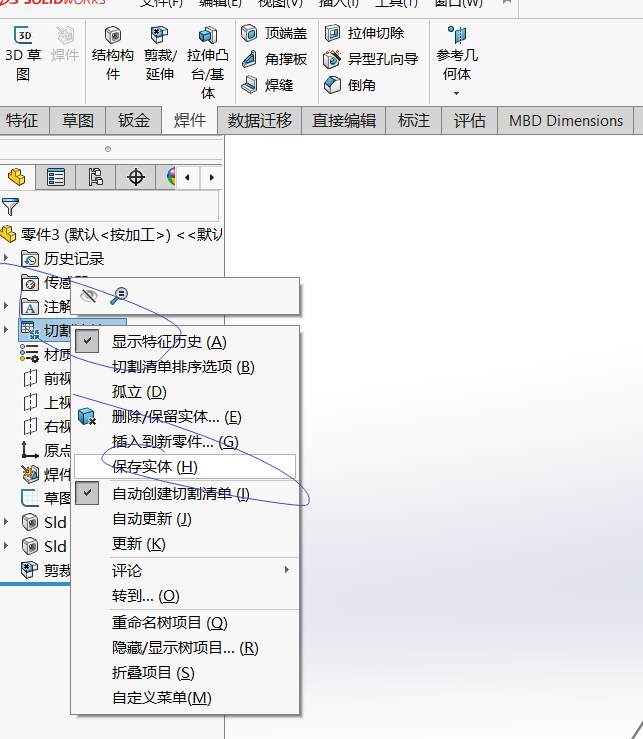The image size is (643, 739).
Task: Select 拉伸切除 extruded cut tool
Action: [364, 33]
